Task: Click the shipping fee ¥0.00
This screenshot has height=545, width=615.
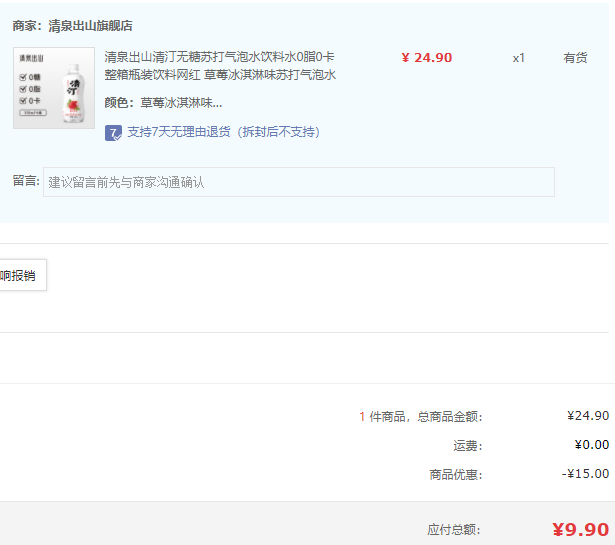Action: 591,445
